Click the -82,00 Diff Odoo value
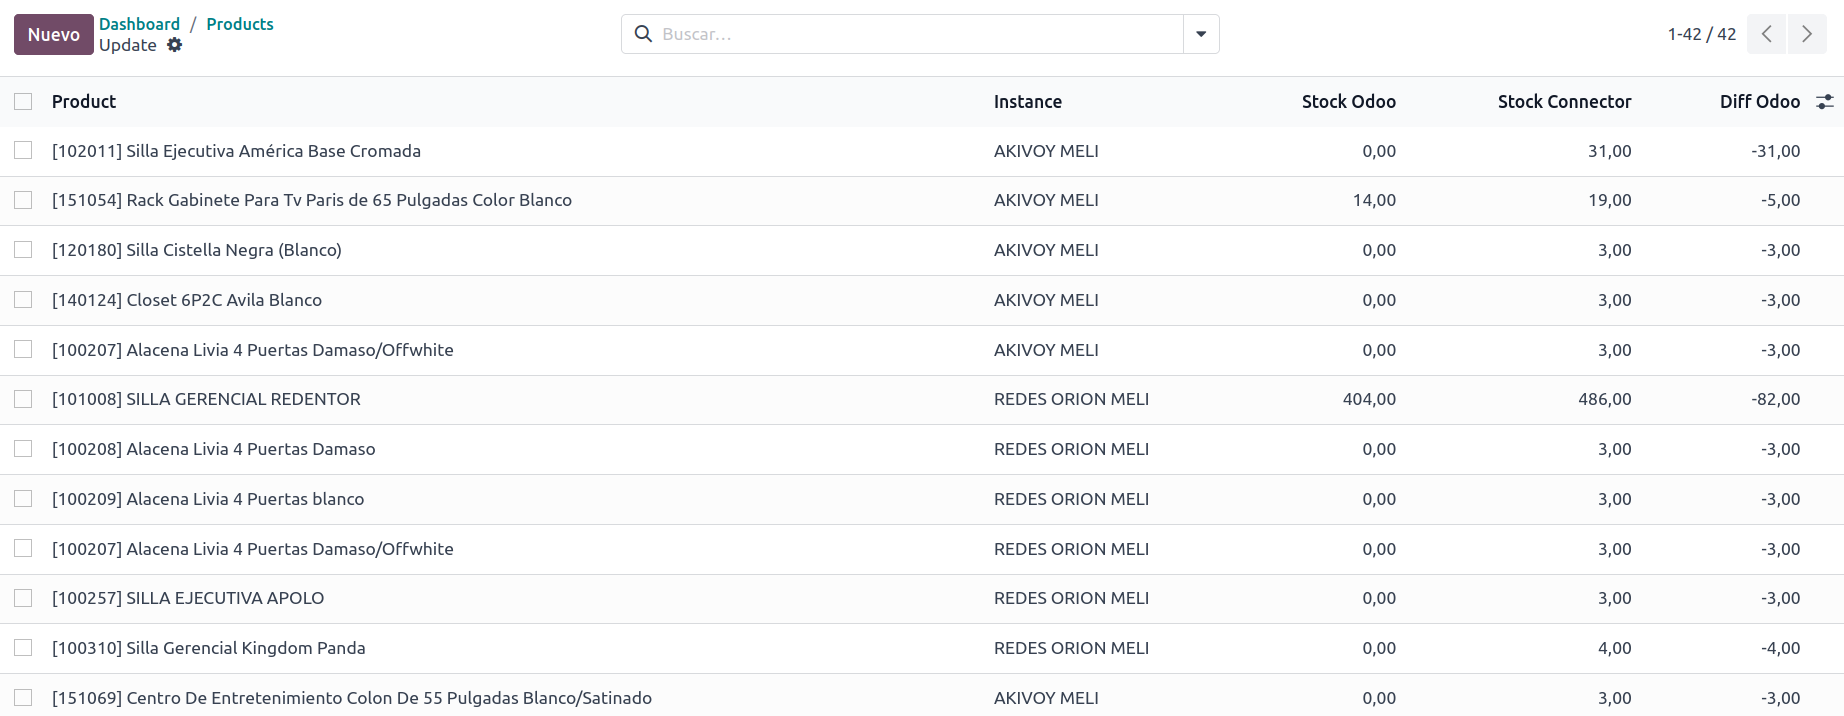Screen dimensions: 1844x716 [x=1776, y=399]
